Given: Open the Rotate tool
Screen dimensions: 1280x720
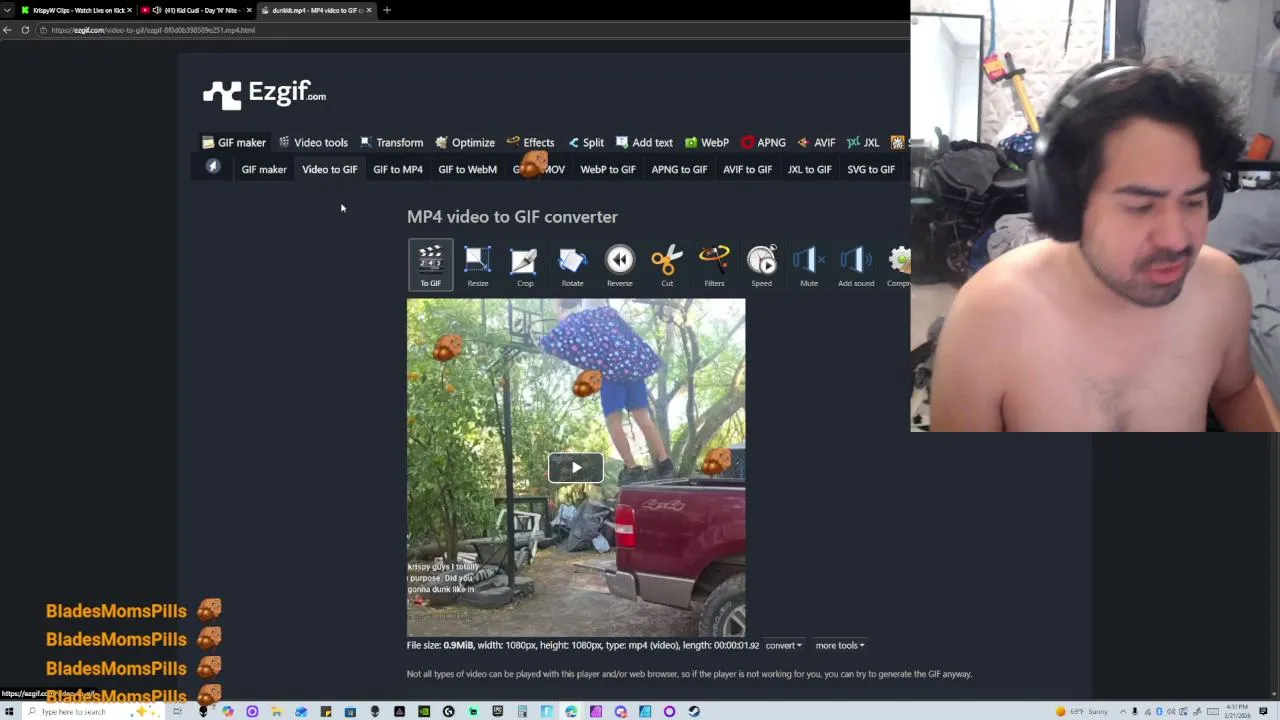Looking at the screenshot, I should tap(572, 265).
